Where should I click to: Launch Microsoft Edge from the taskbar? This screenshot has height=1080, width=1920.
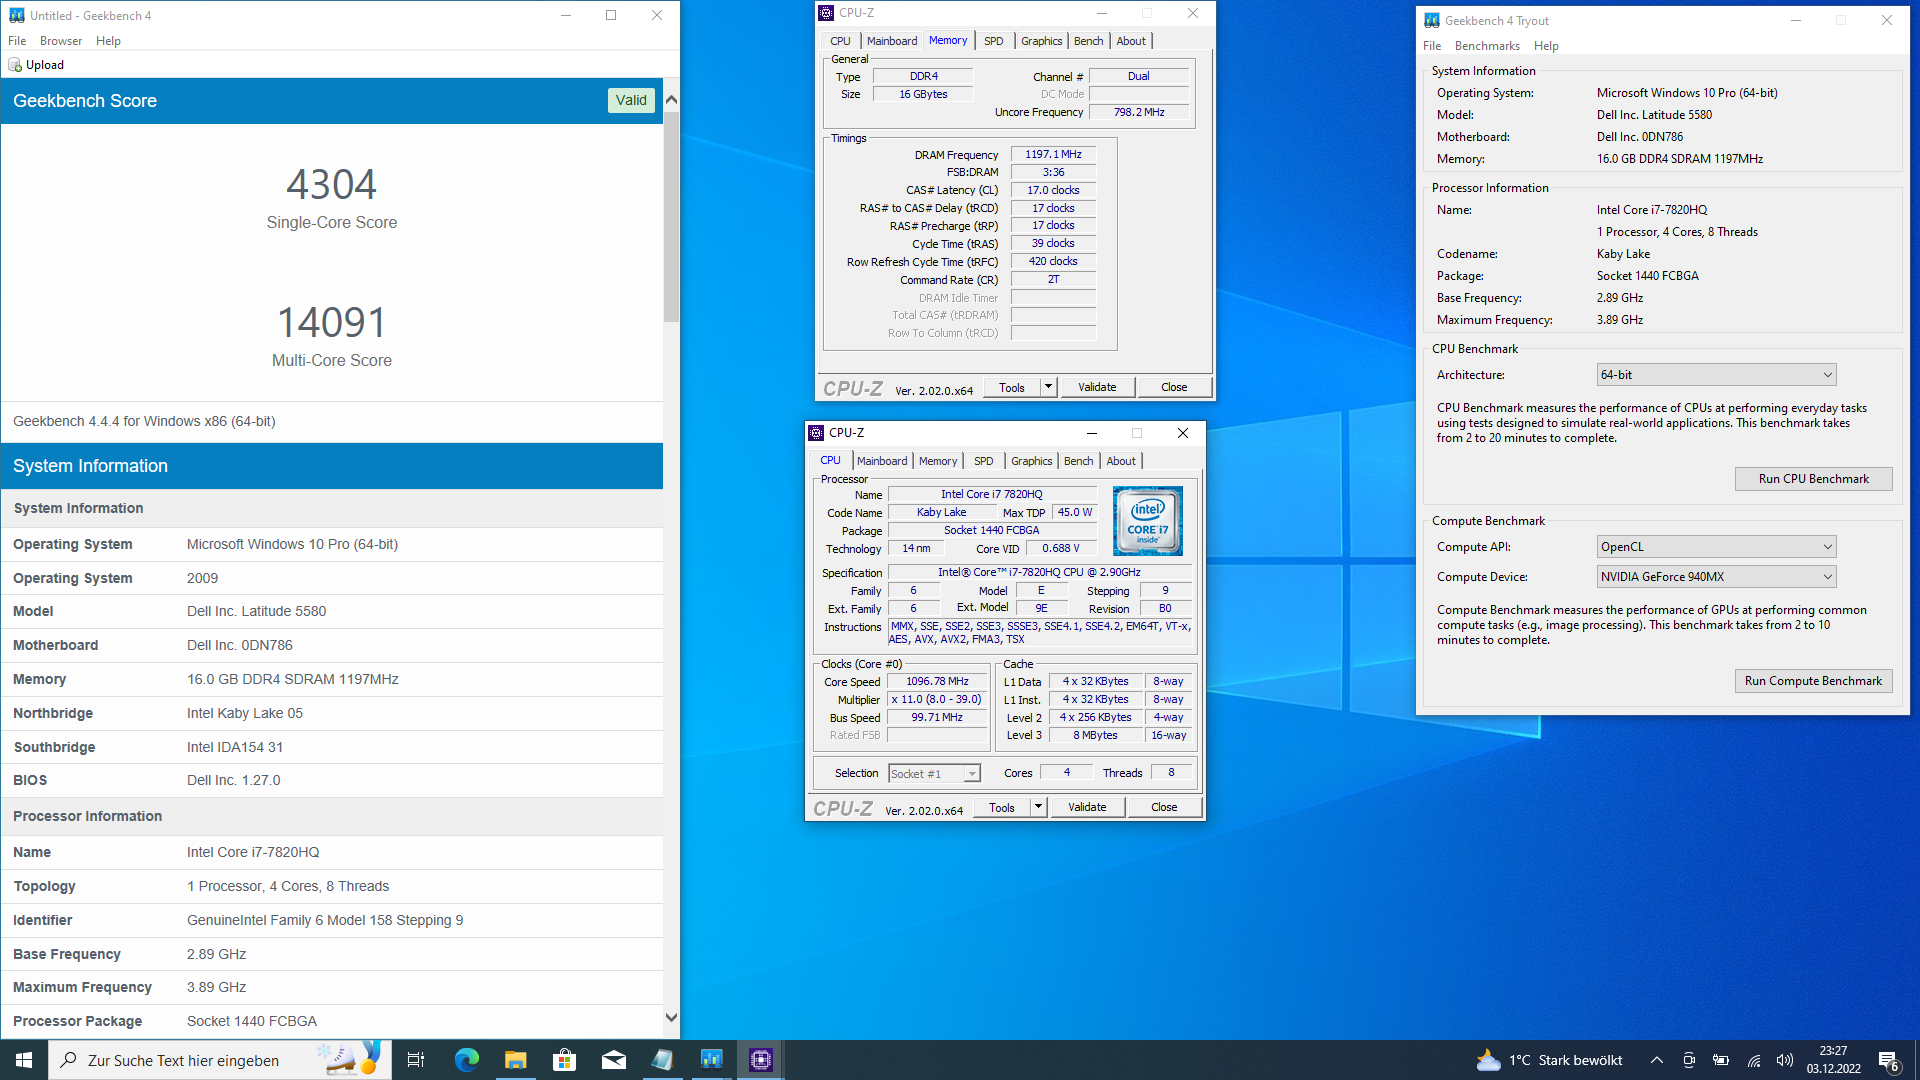[466, 1060]
